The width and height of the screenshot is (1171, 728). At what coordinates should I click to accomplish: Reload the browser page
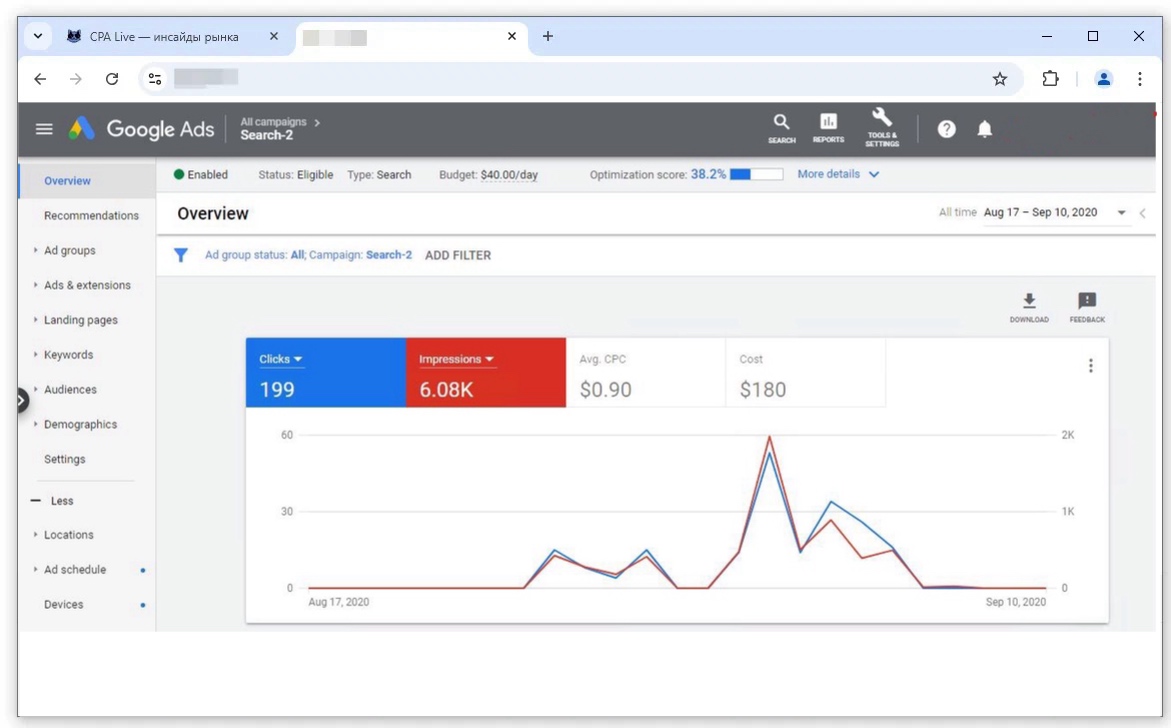[x=112, y=78]
